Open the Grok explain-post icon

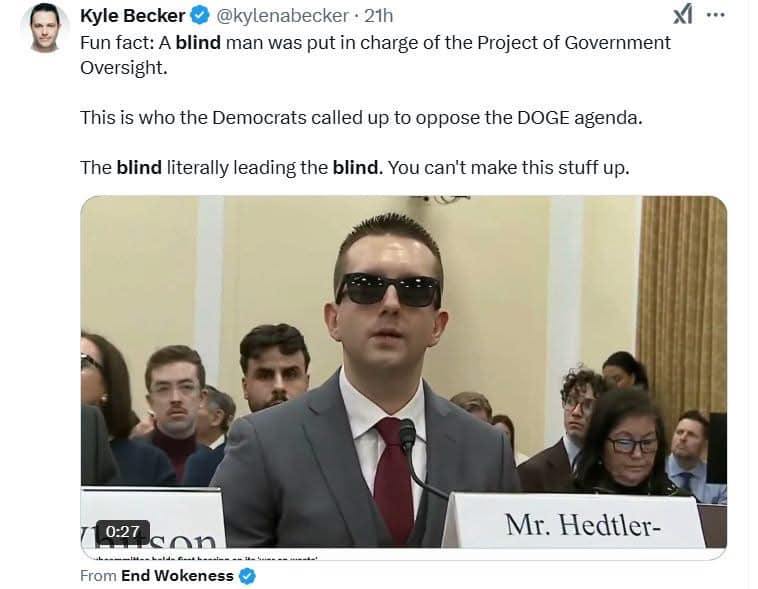coord(683,15)
